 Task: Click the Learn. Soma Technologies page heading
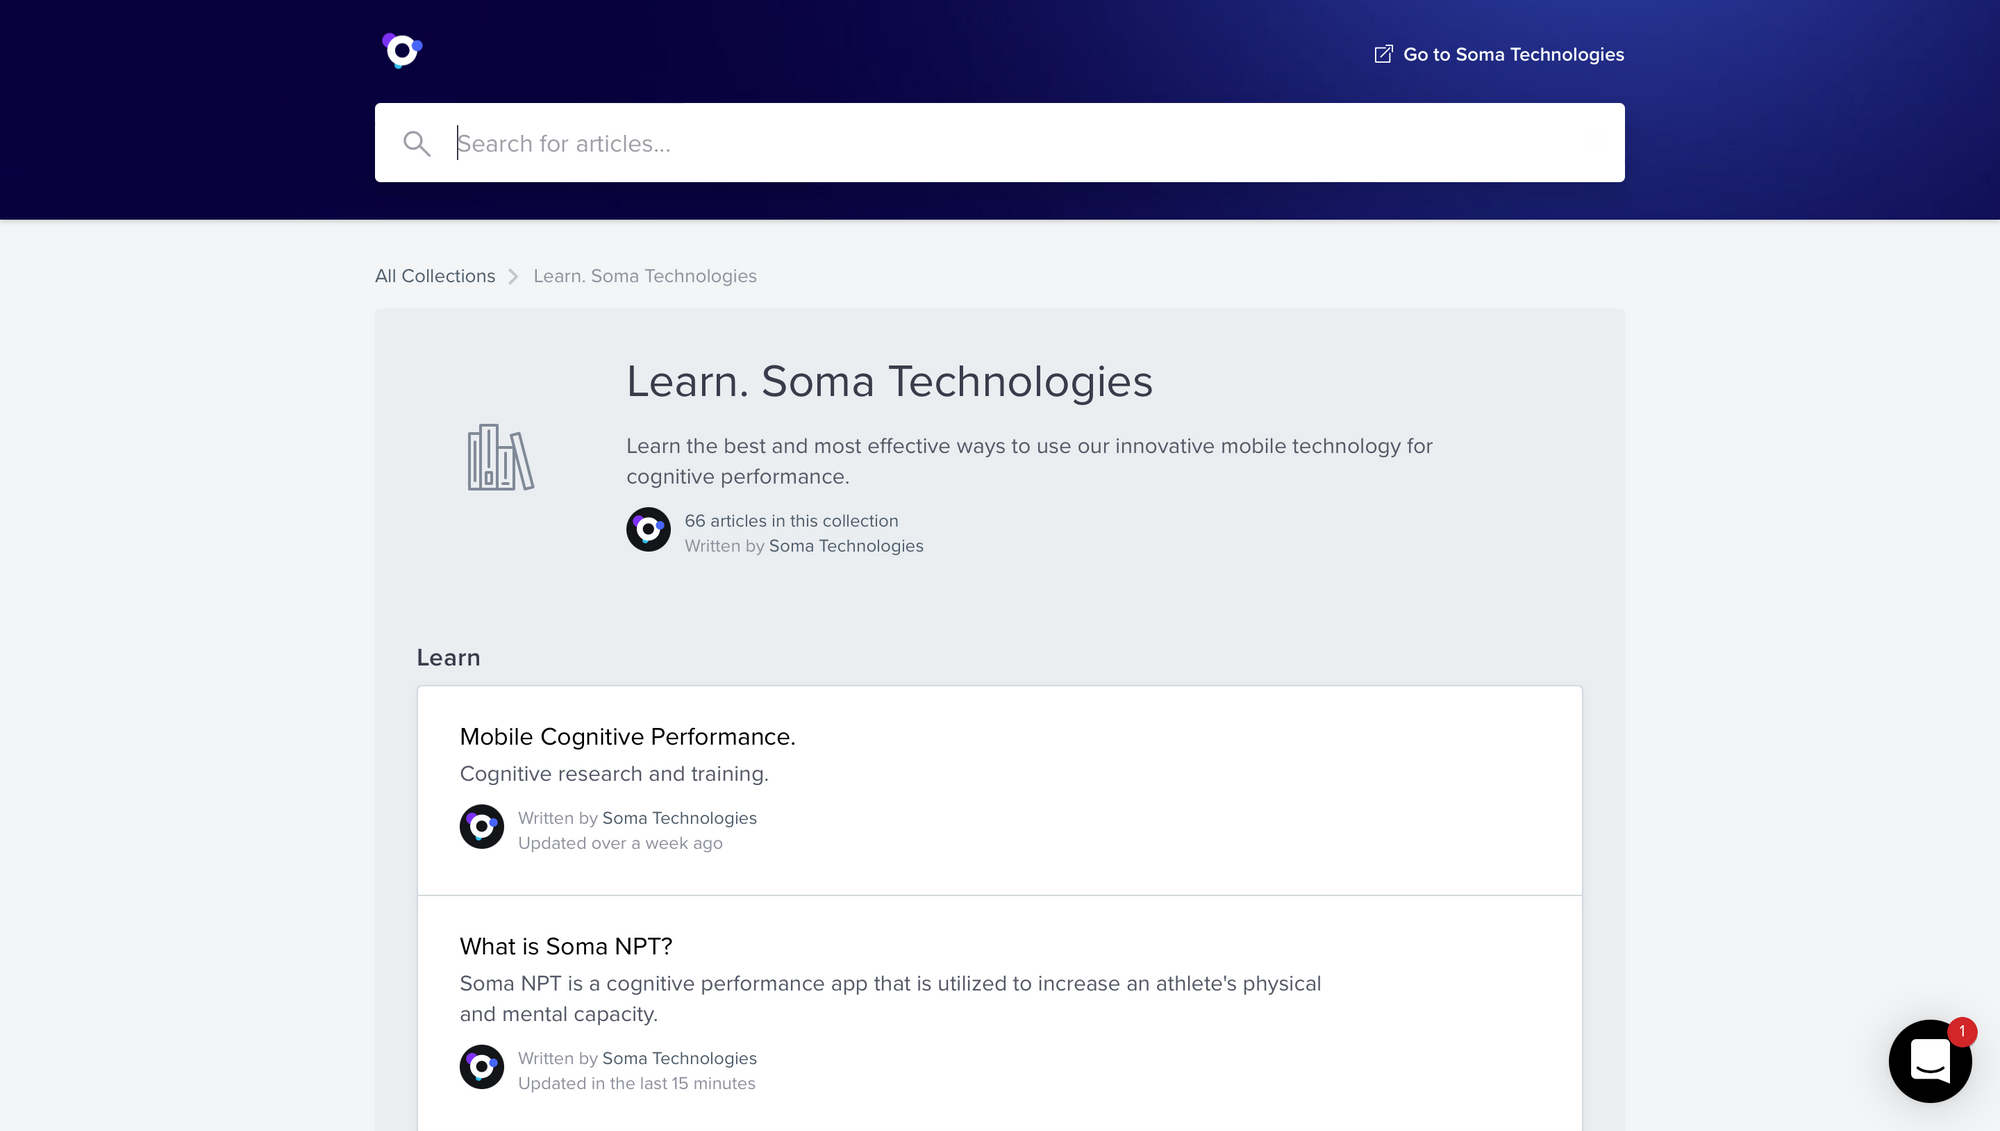[x=889, y=381]
